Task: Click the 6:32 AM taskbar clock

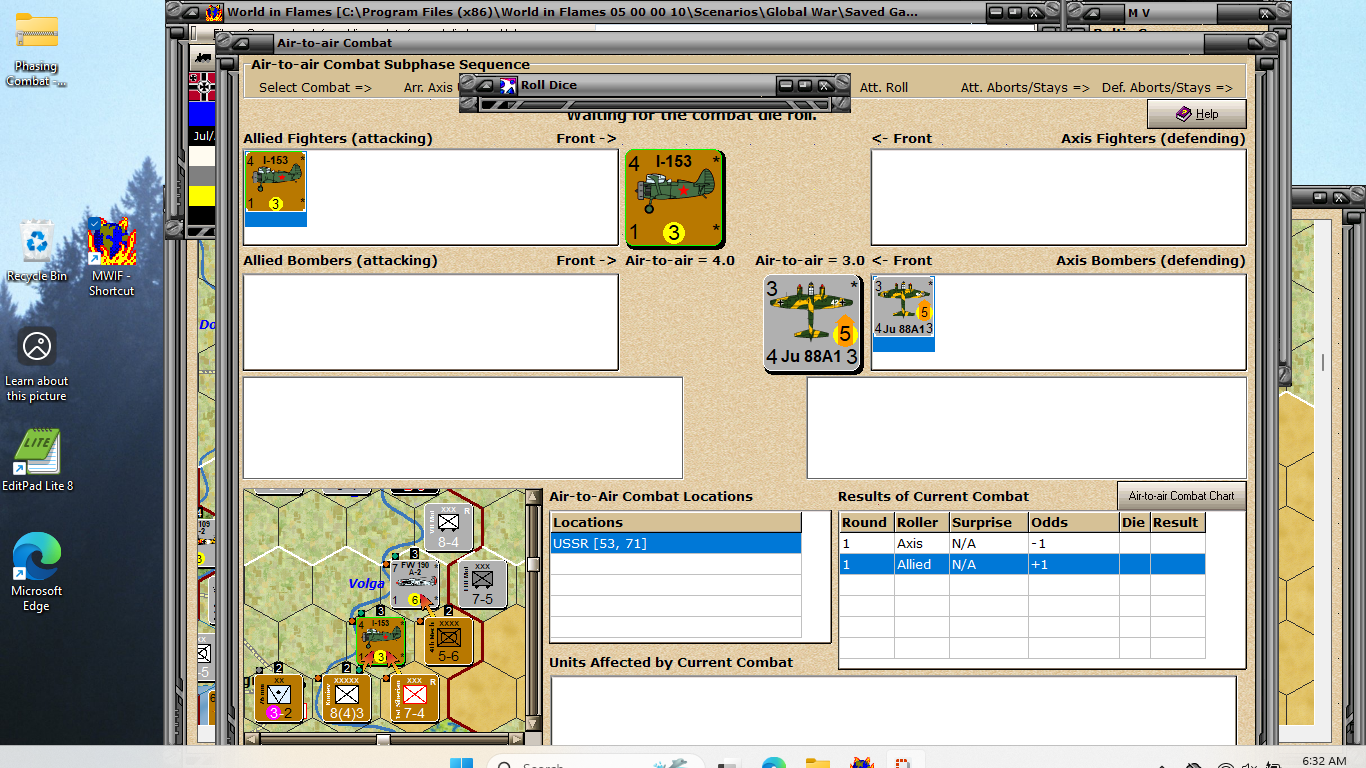Action: click(x=1325, y=761)
